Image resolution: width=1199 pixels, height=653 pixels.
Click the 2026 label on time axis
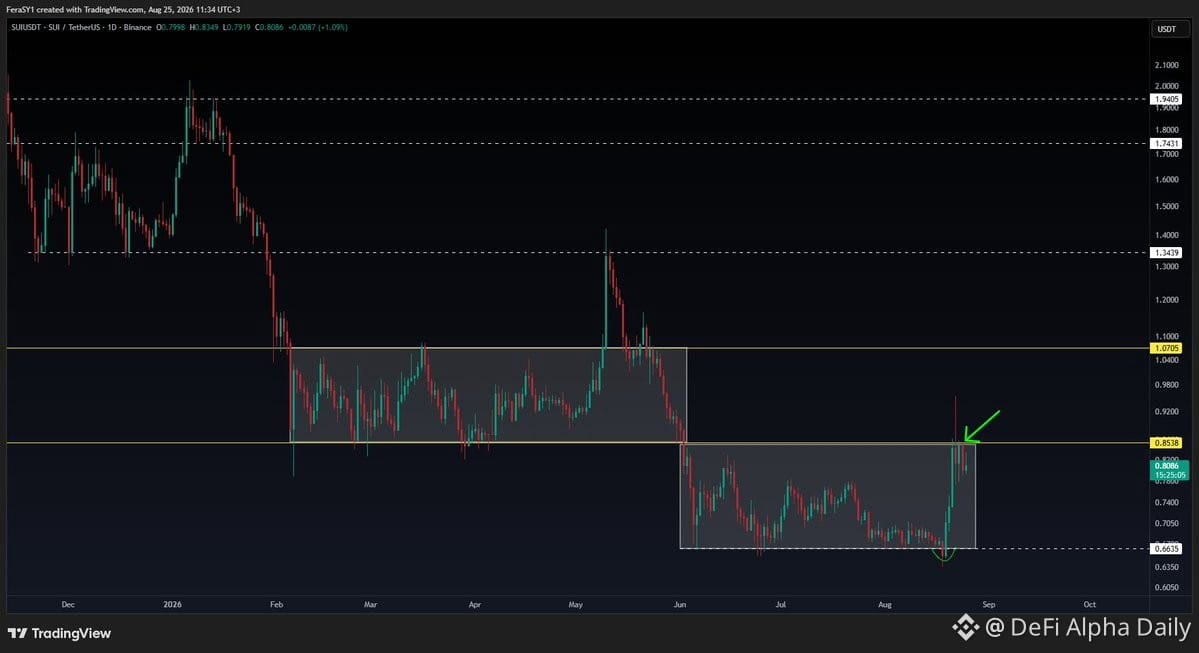[x=173, y=604]
